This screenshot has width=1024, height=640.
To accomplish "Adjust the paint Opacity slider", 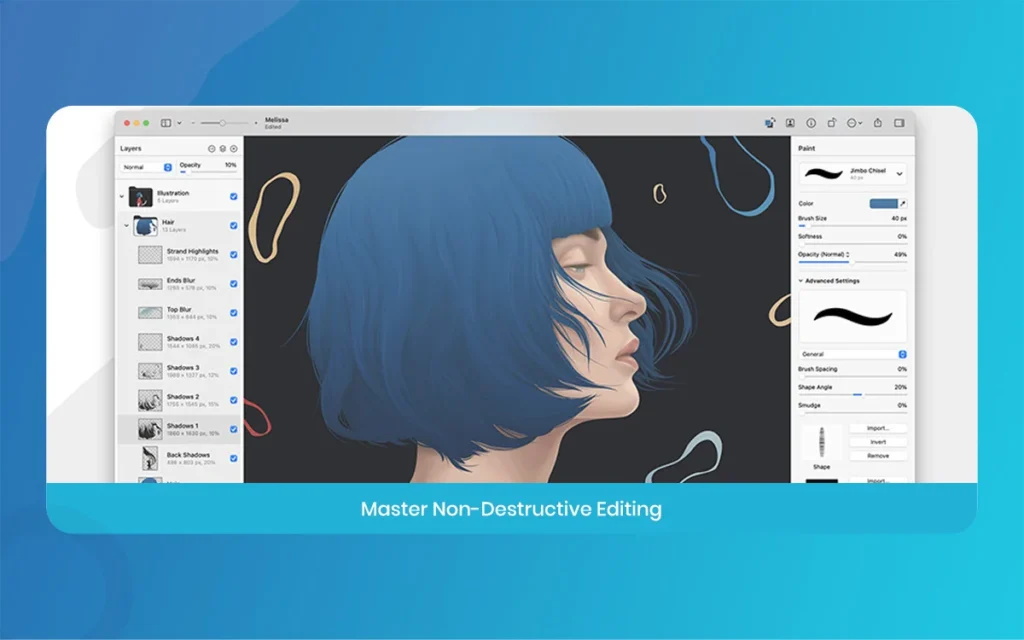I will pos(852,262).
